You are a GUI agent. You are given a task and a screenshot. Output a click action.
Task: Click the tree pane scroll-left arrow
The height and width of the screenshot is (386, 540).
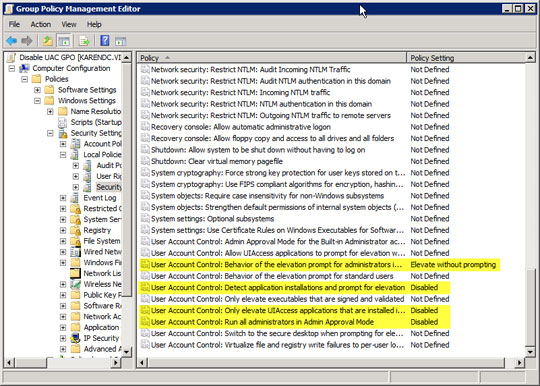9,362
